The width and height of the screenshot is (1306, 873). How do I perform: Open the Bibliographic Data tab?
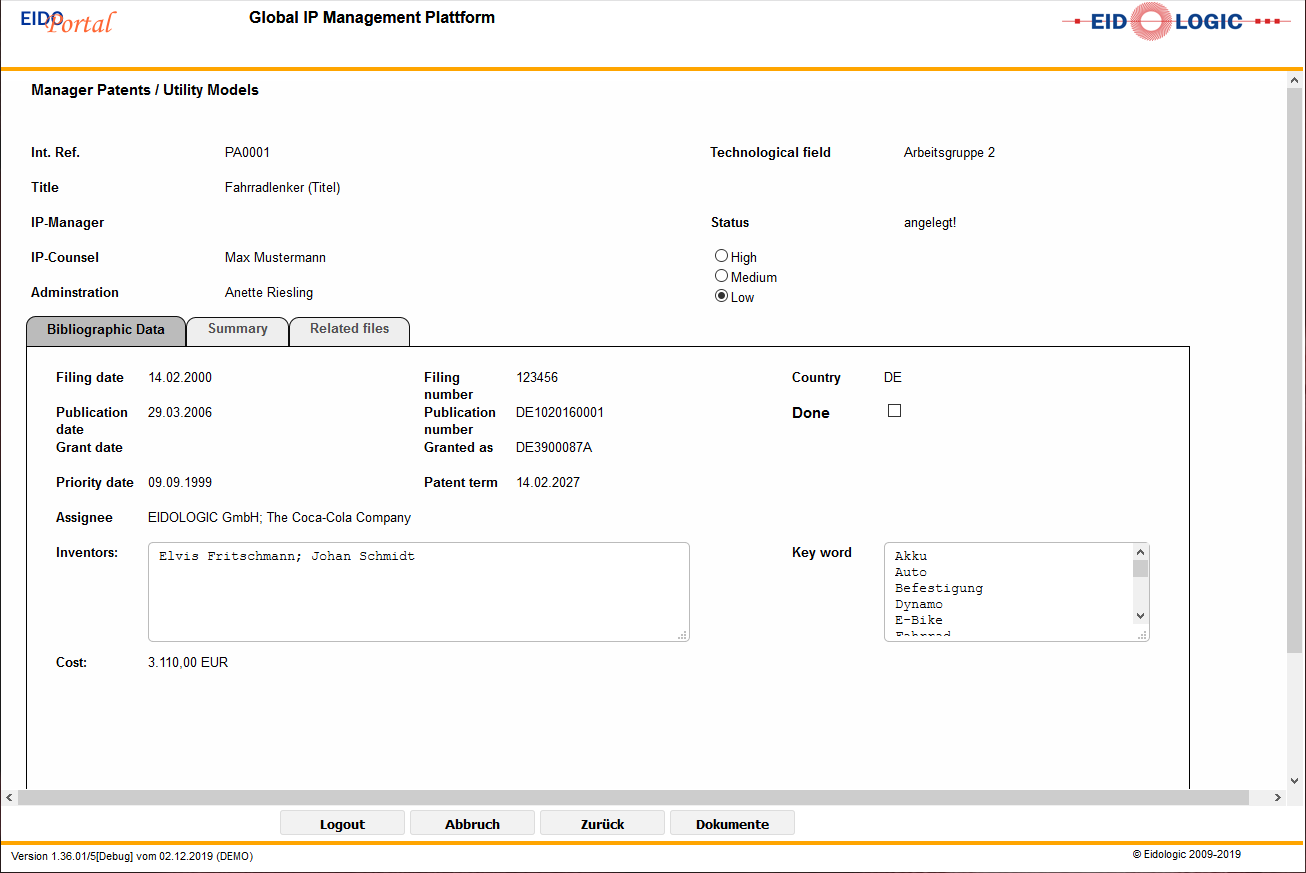tap(106, 331)
